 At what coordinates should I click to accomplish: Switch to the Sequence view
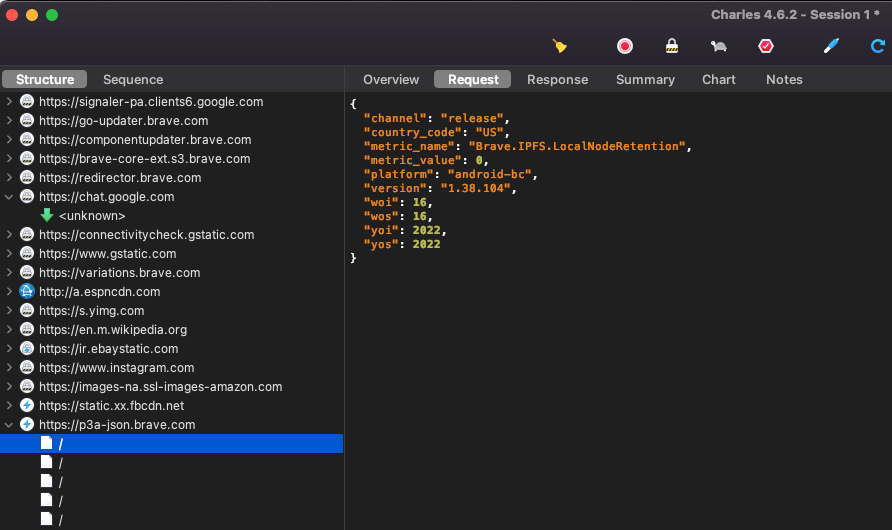[x=133, y=80]
